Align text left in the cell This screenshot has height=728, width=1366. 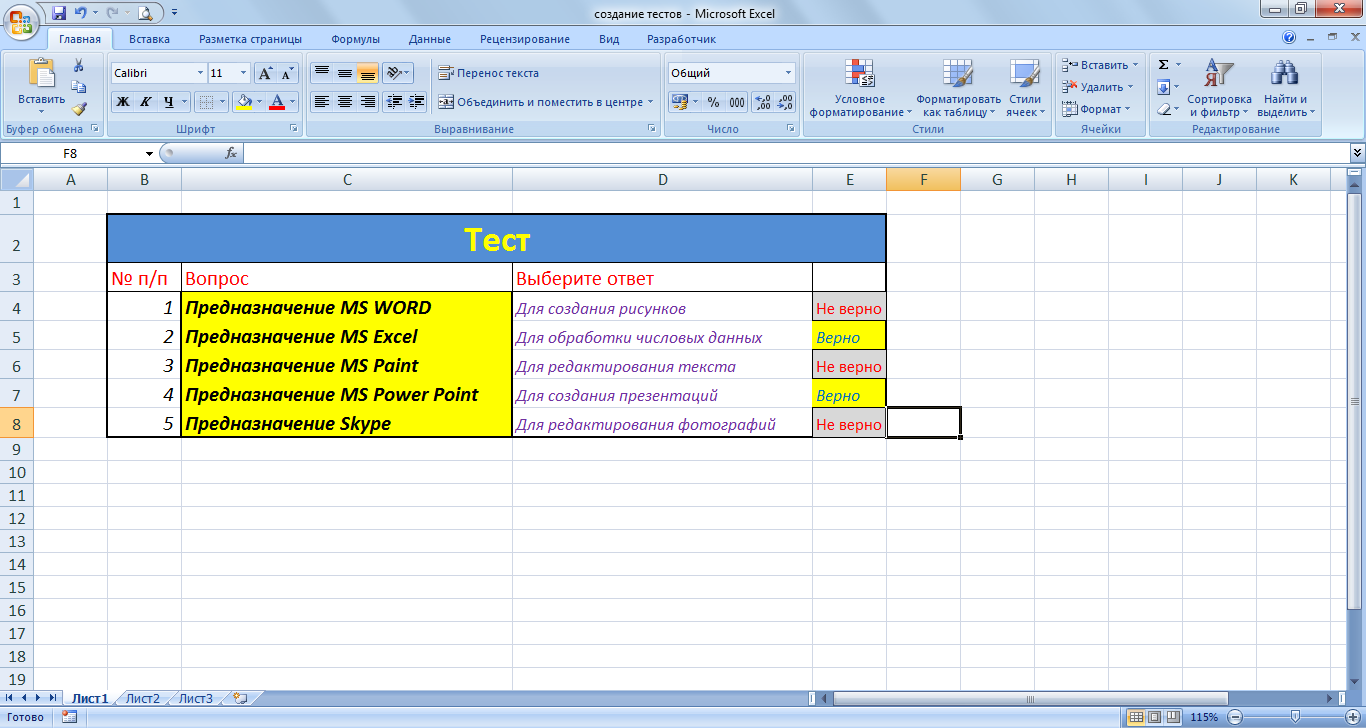tap(321, 101)
